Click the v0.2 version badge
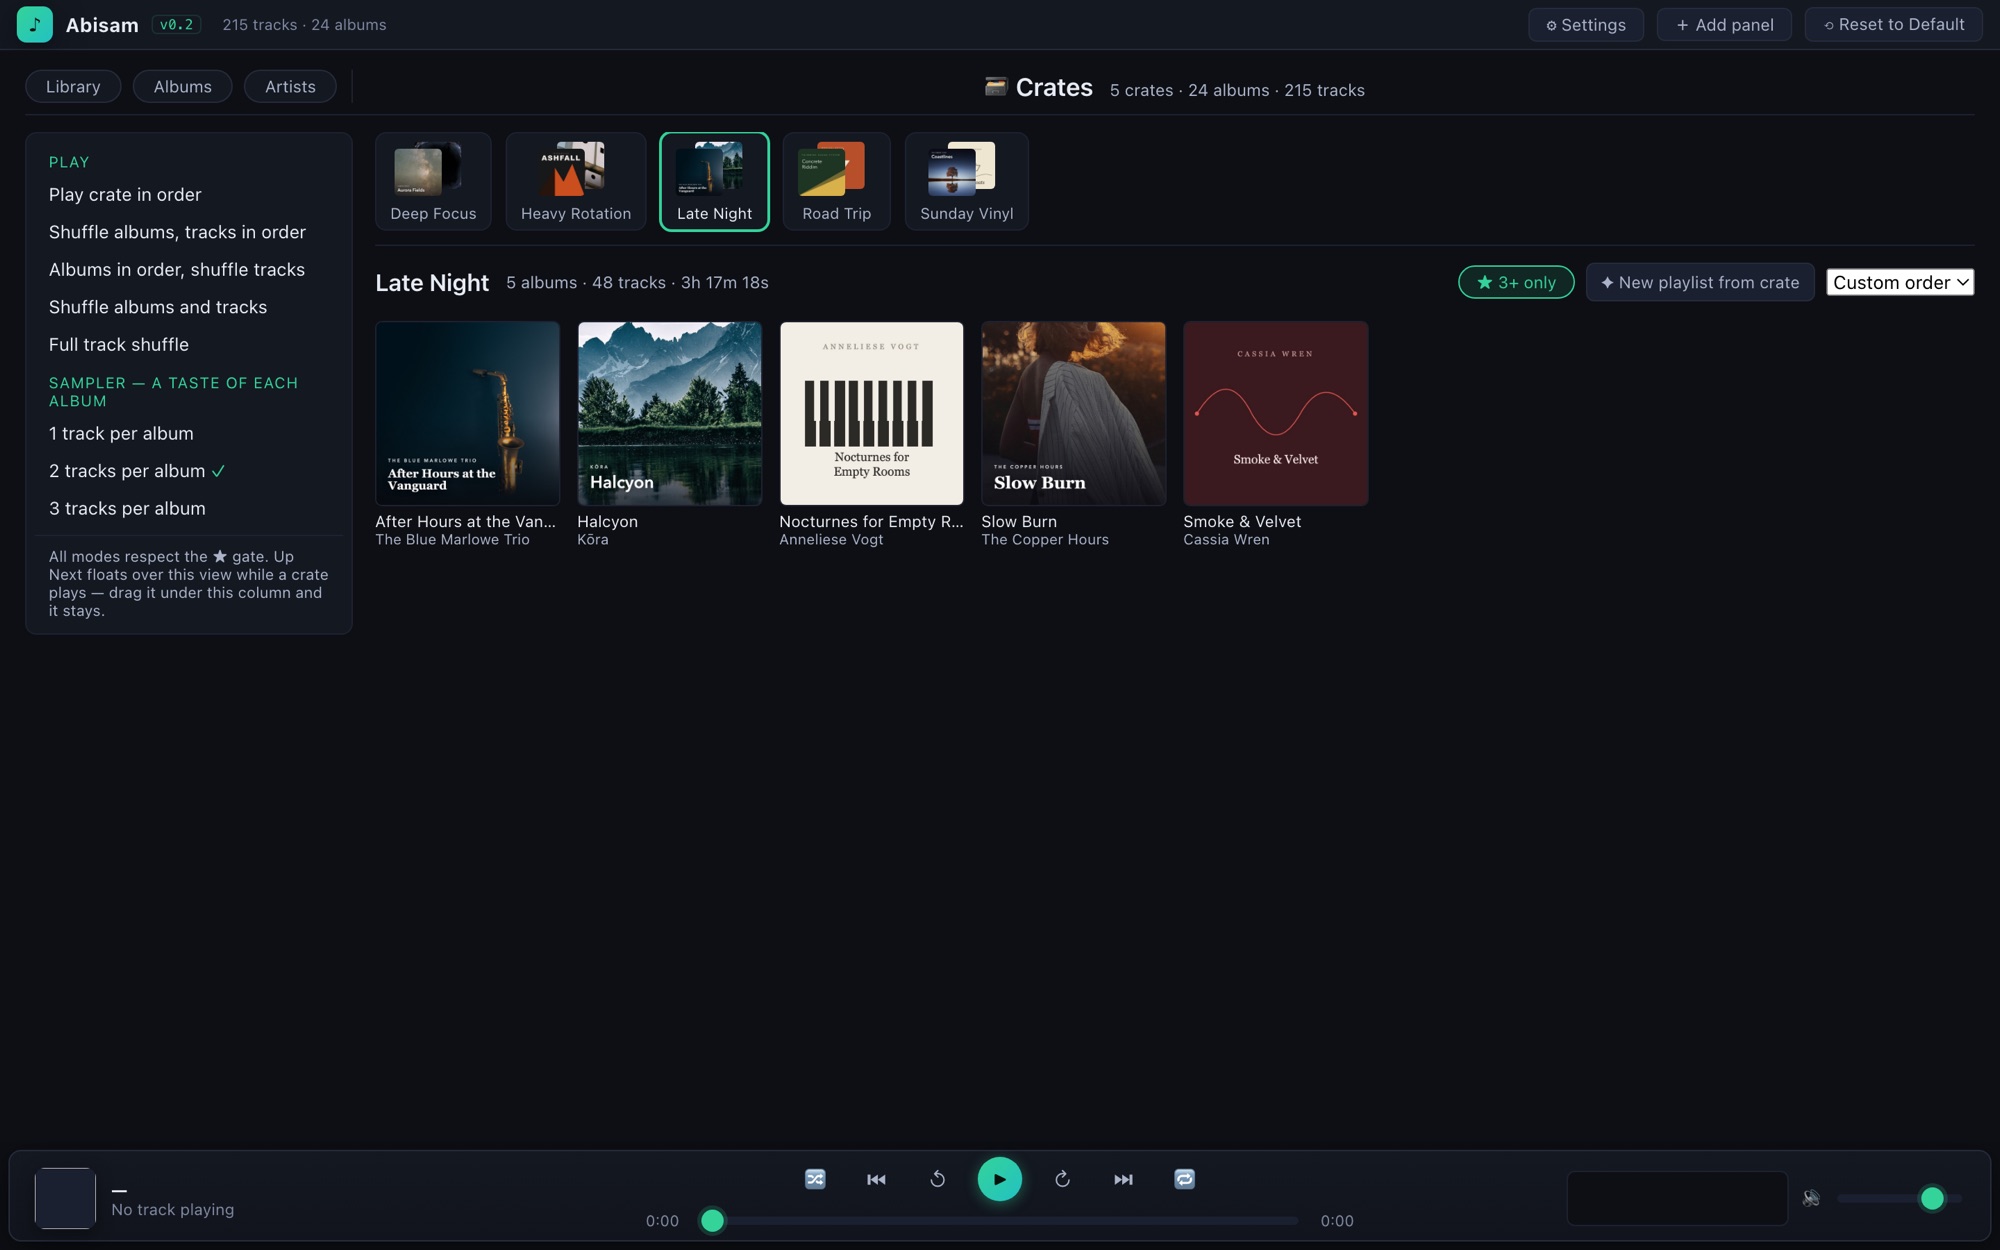The width and height of the screenshot is (2000, 1250). pos(176,25)
